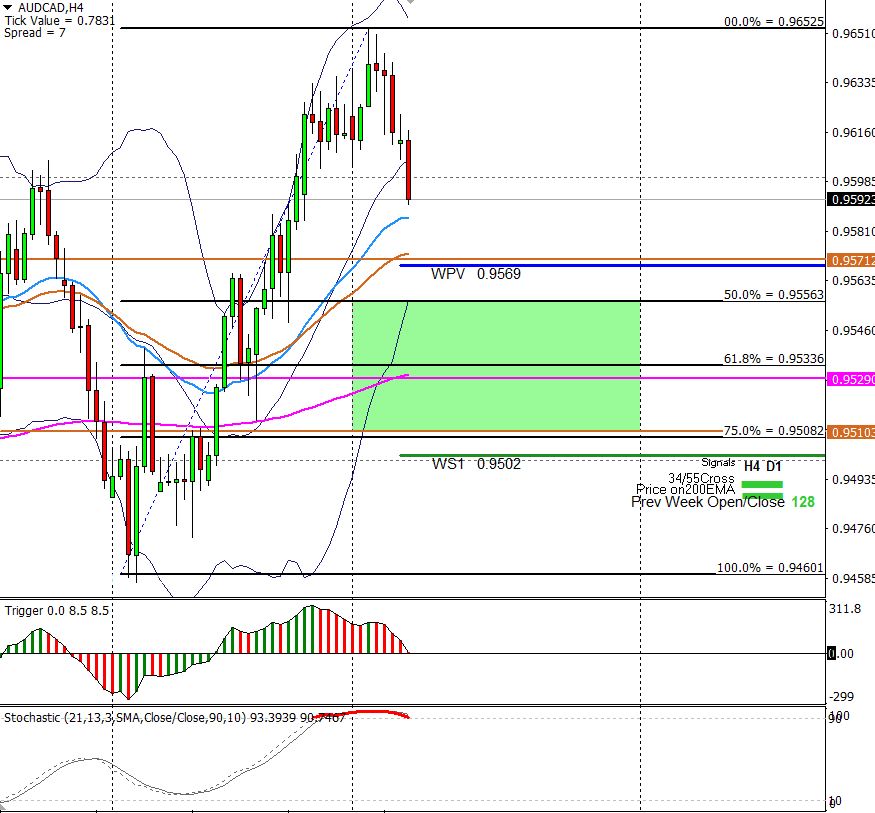Select the WPV 0.9569 pivot label
This screenshot has height=813, width=875.
coord(476,273)
